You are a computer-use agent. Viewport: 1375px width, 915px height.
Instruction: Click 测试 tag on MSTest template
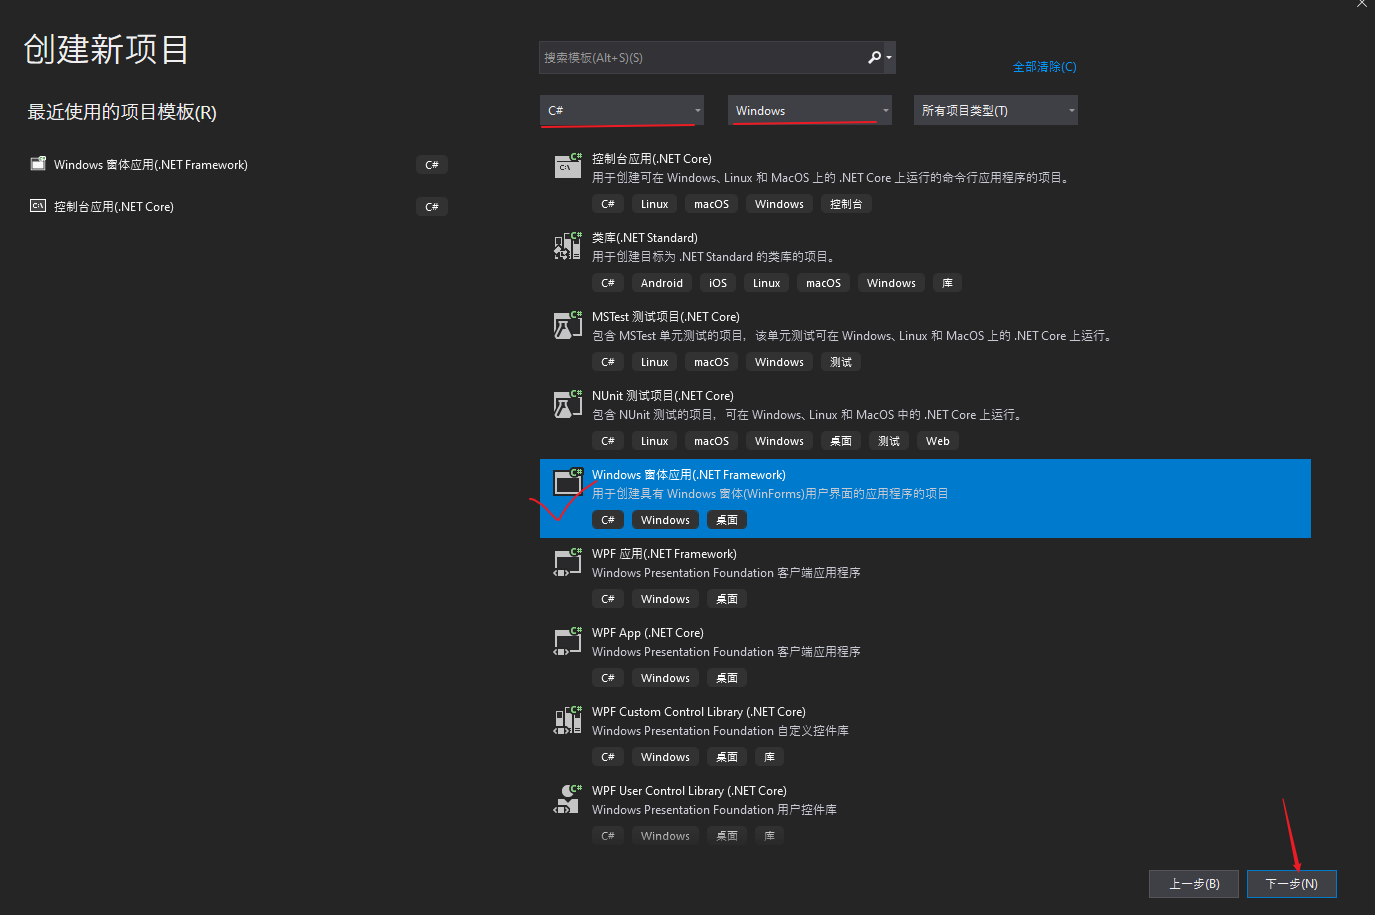click(841, 362)
